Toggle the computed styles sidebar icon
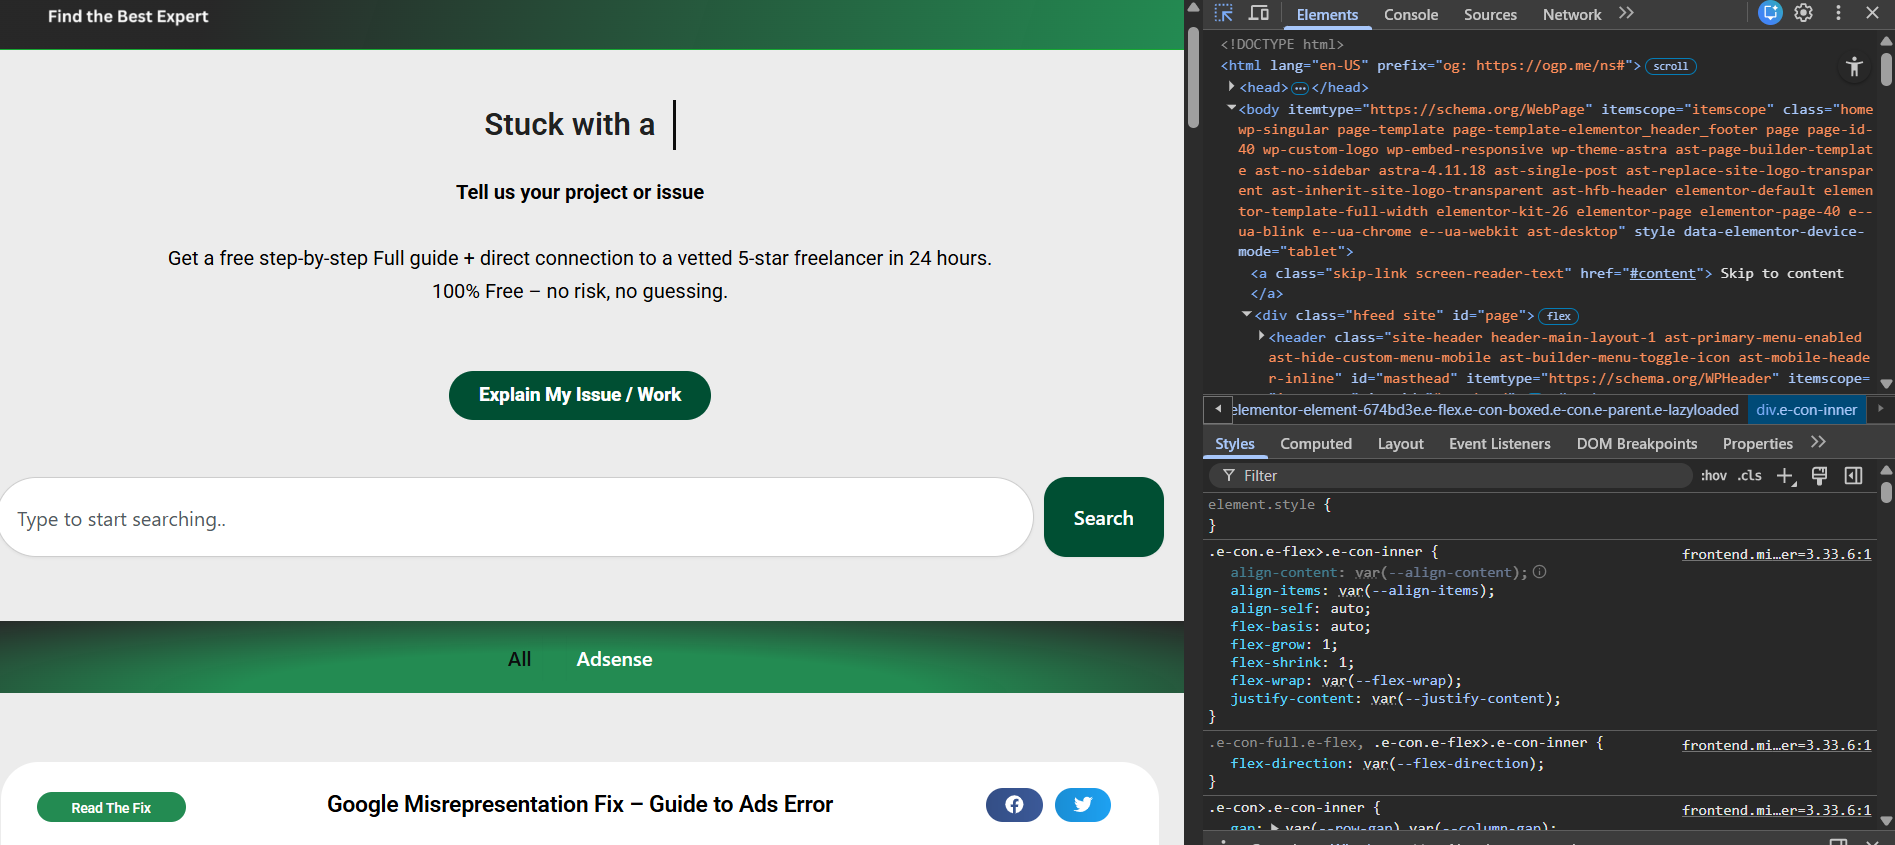Image resolution: width=1895 pixels, height=845 pixels. pyautogui.click(x=1853, y=476)
